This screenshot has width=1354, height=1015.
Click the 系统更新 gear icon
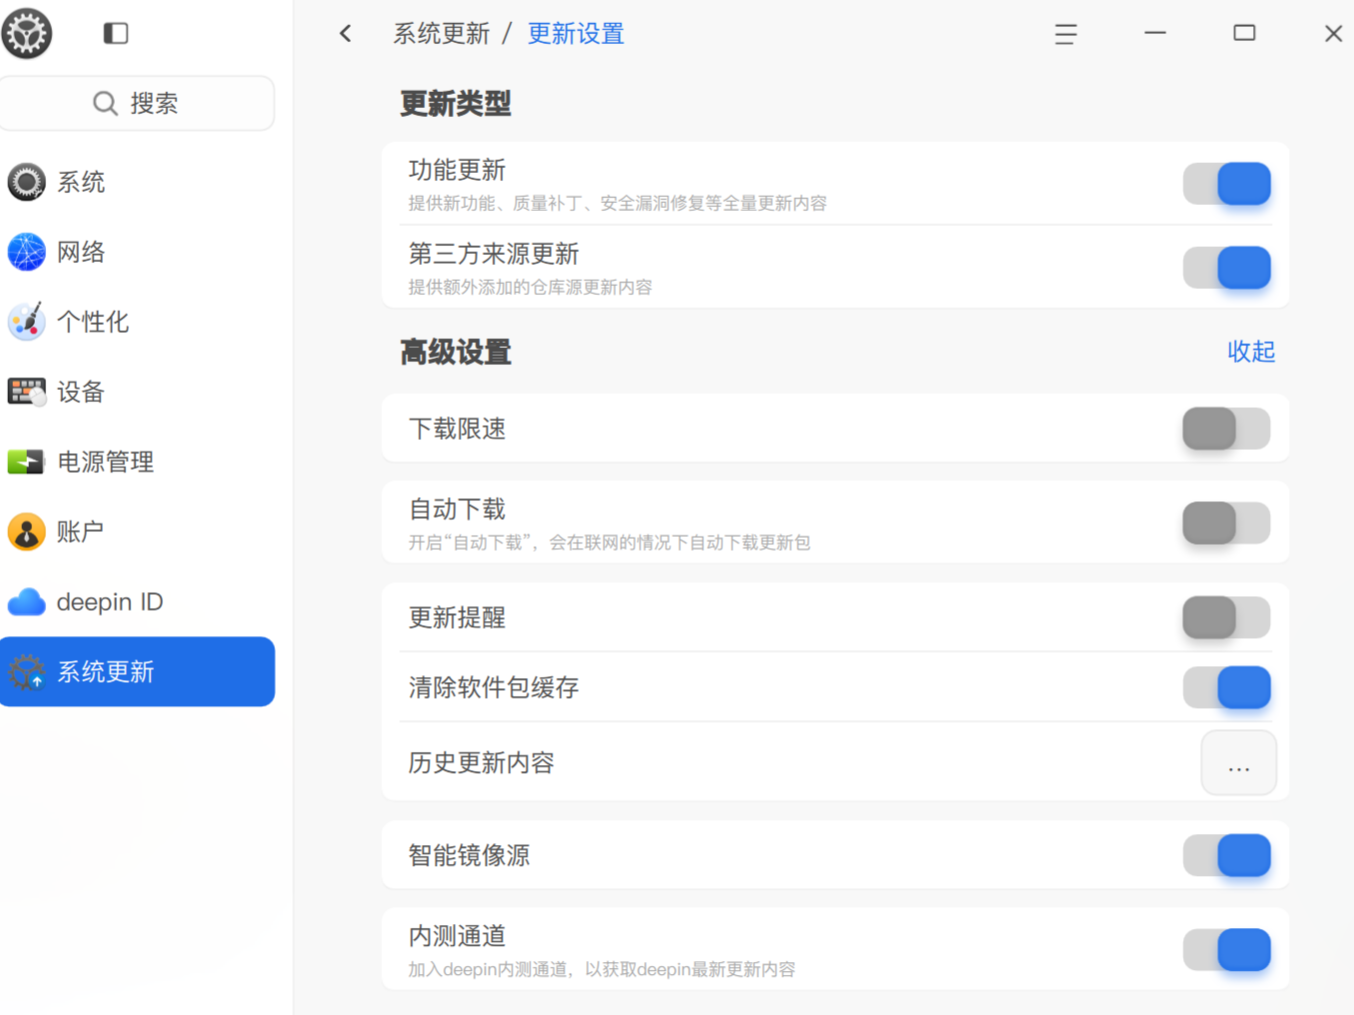coord(26,672)
